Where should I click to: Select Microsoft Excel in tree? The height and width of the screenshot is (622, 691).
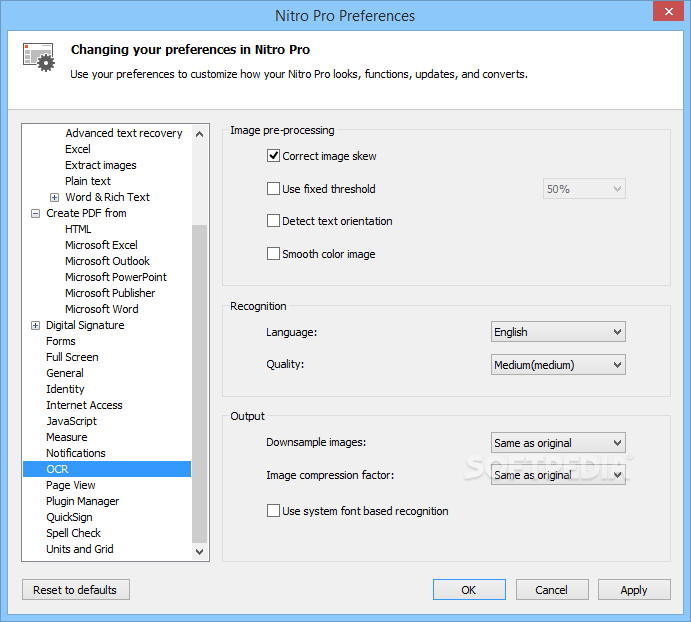[101, 245]
